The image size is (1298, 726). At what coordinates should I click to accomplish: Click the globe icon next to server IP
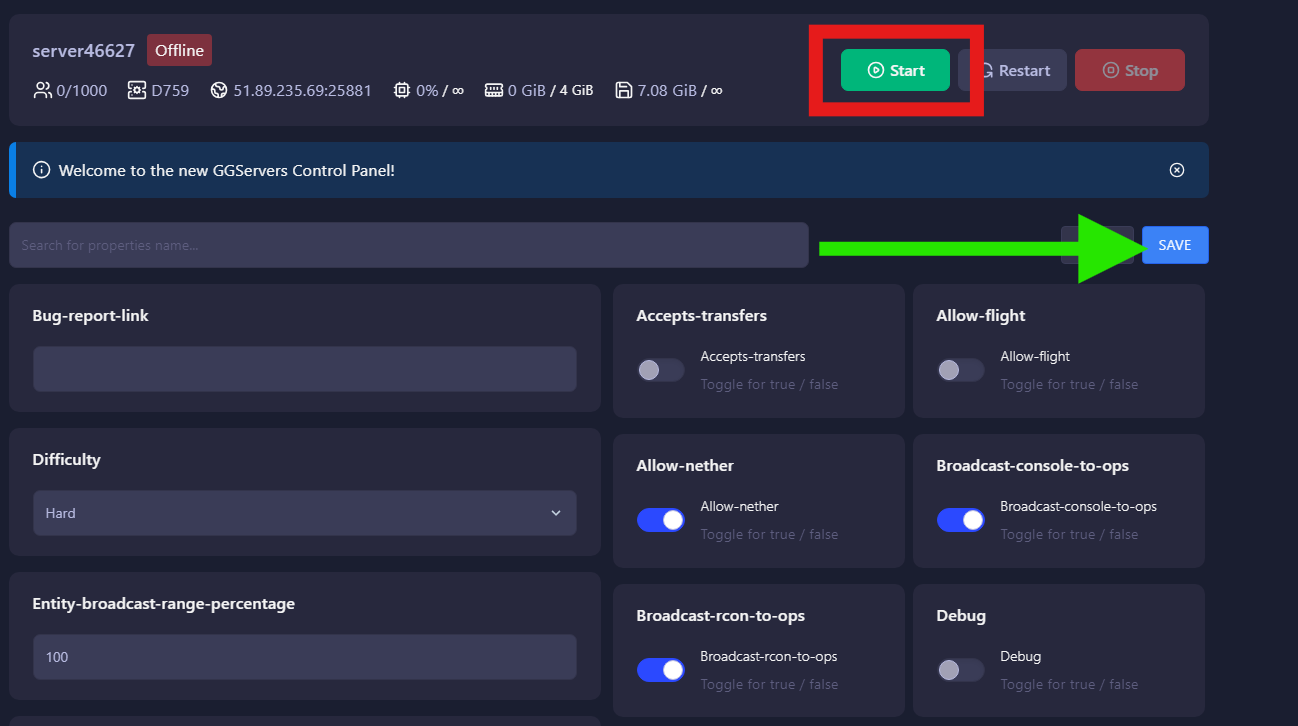pyautogui.click(x=218, y=89)
